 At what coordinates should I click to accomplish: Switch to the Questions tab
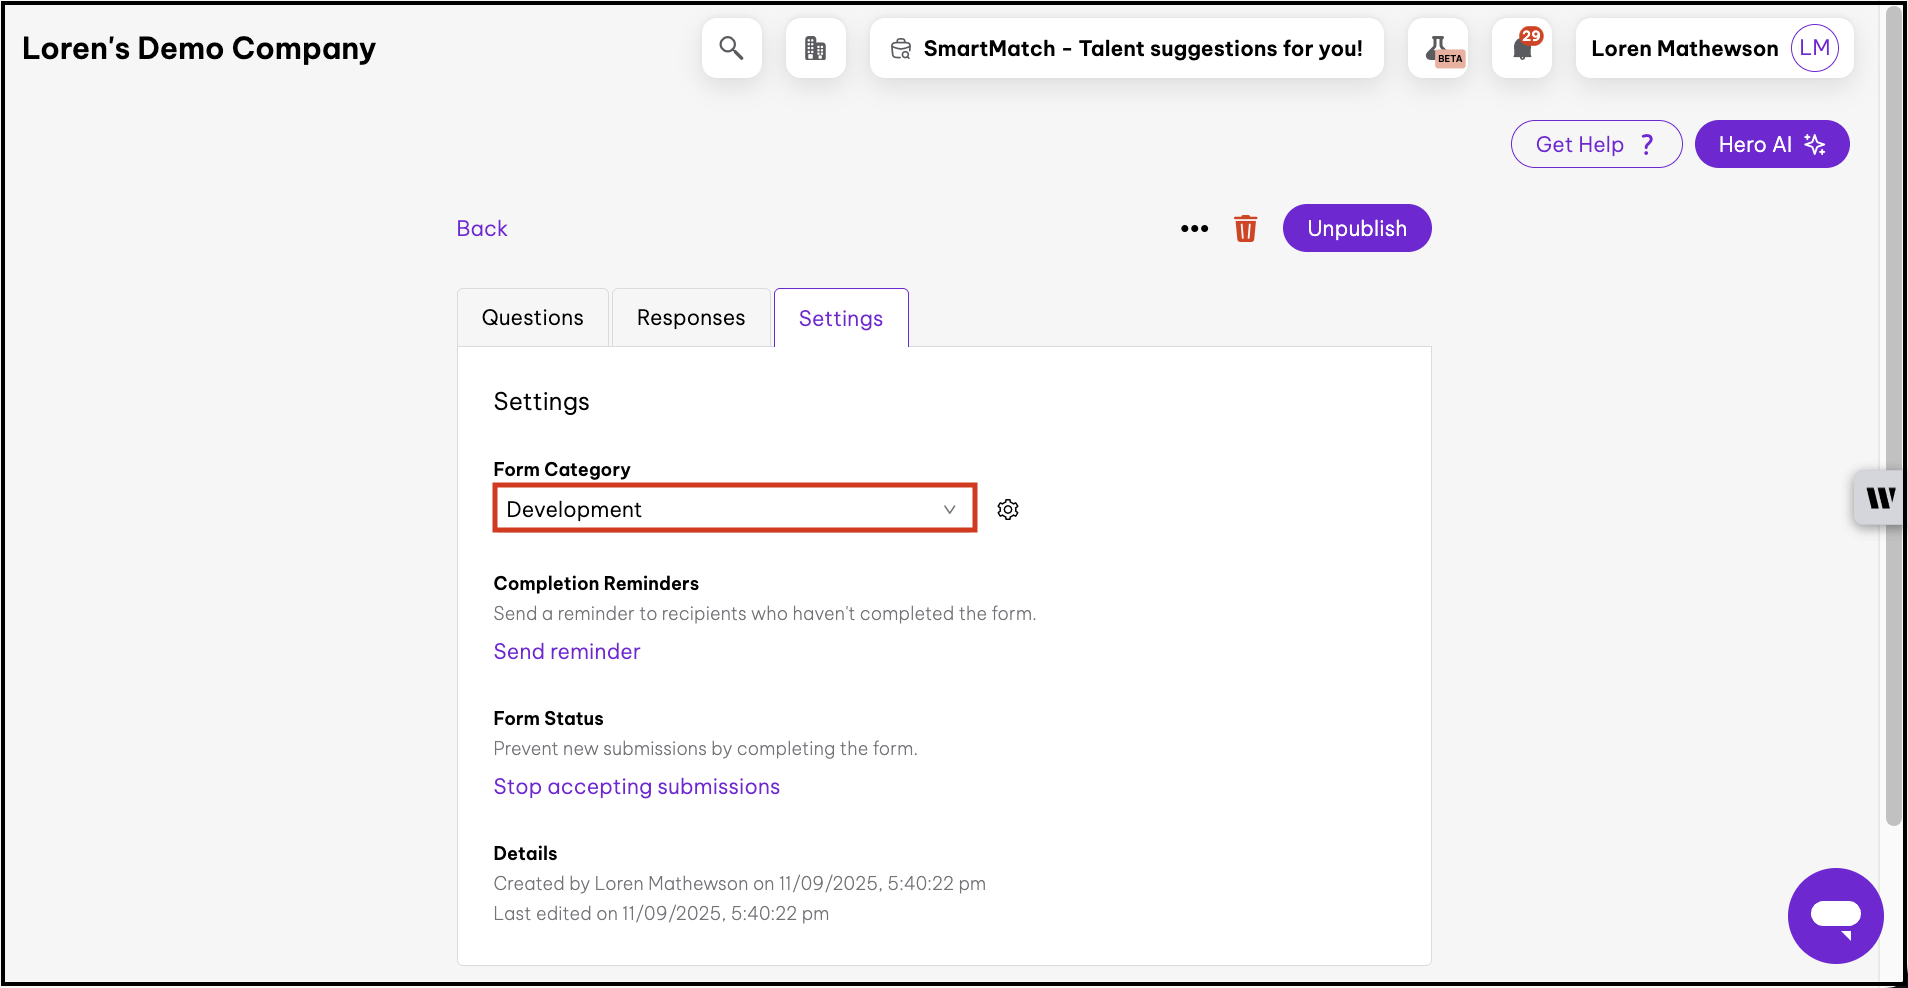[x=532, y=318]
